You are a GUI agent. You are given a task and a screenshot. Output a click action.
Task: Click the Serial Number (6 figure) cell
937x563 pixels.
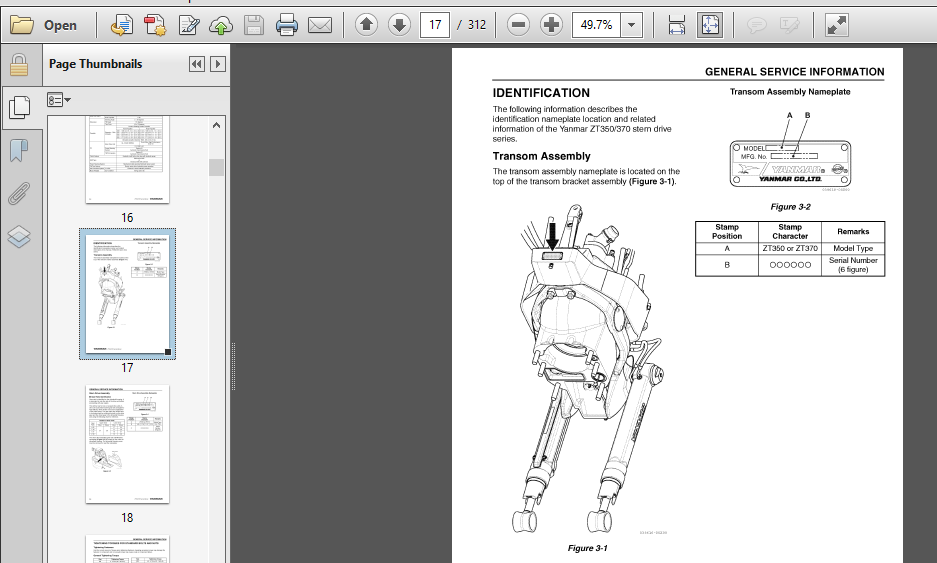point(853,265)
